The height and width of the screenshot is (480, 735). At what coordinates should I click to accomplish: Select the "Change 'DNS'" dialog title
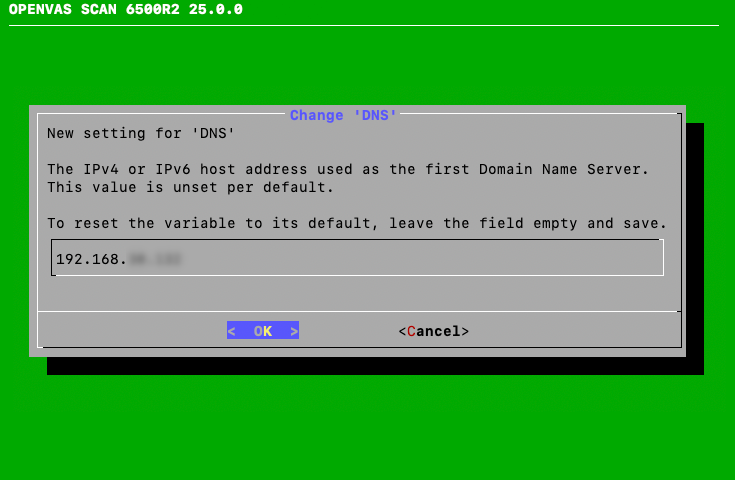(x=343, y=115)
